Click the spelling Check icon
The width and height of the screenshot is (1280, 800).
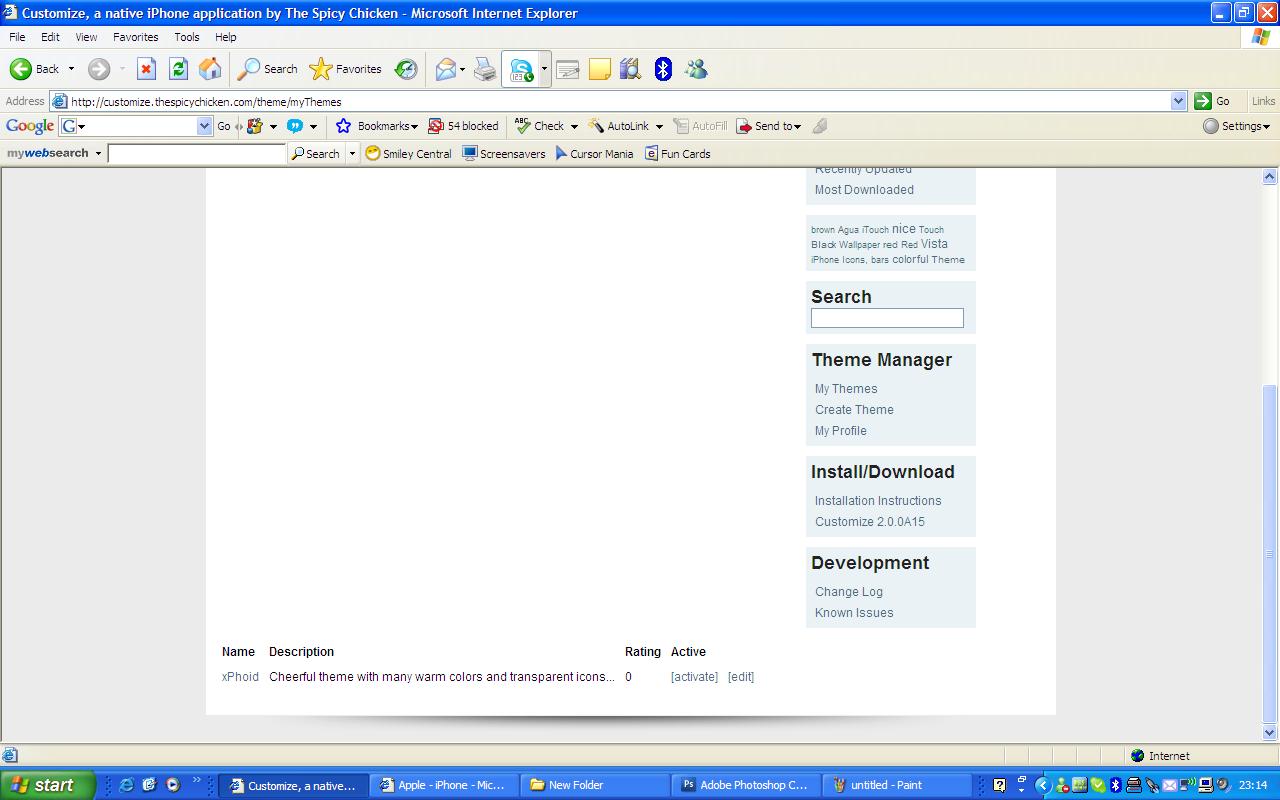click(522, 126)
